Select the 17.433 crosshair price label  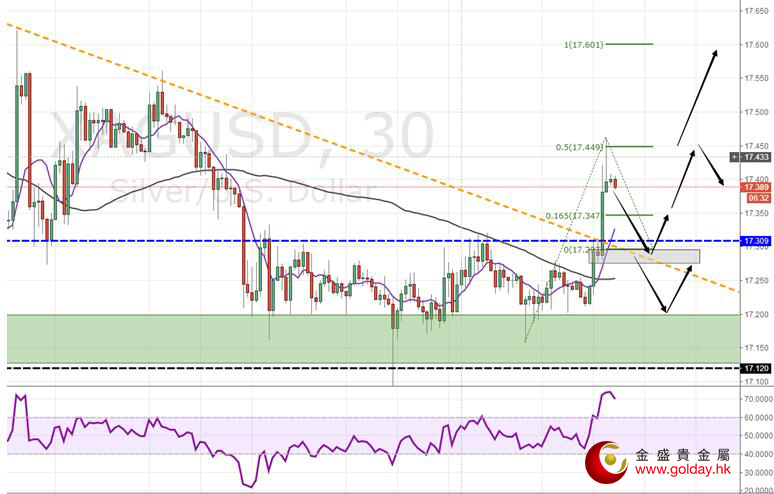pos(756,157)
